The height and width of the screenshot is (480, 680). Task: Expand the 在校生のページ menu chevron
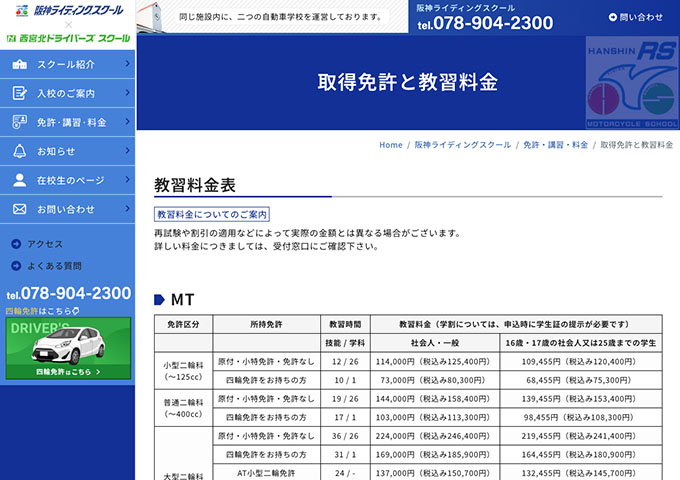point(128,180)
